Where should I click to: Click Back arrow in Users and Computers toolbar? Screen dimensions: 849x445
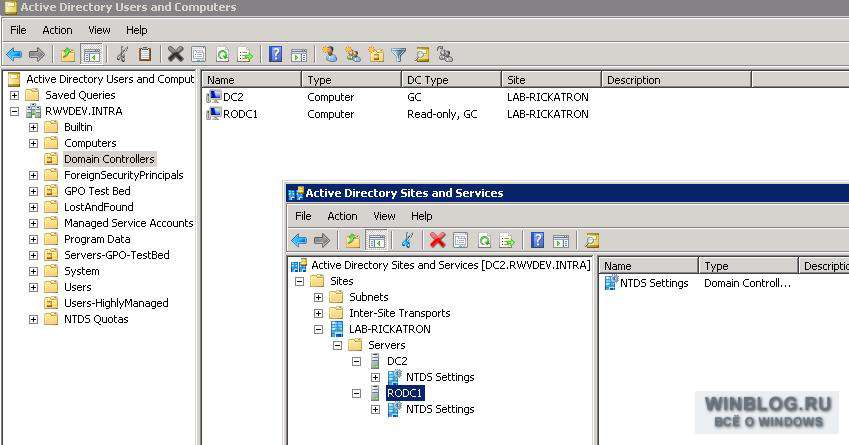(x=14, y=55)
